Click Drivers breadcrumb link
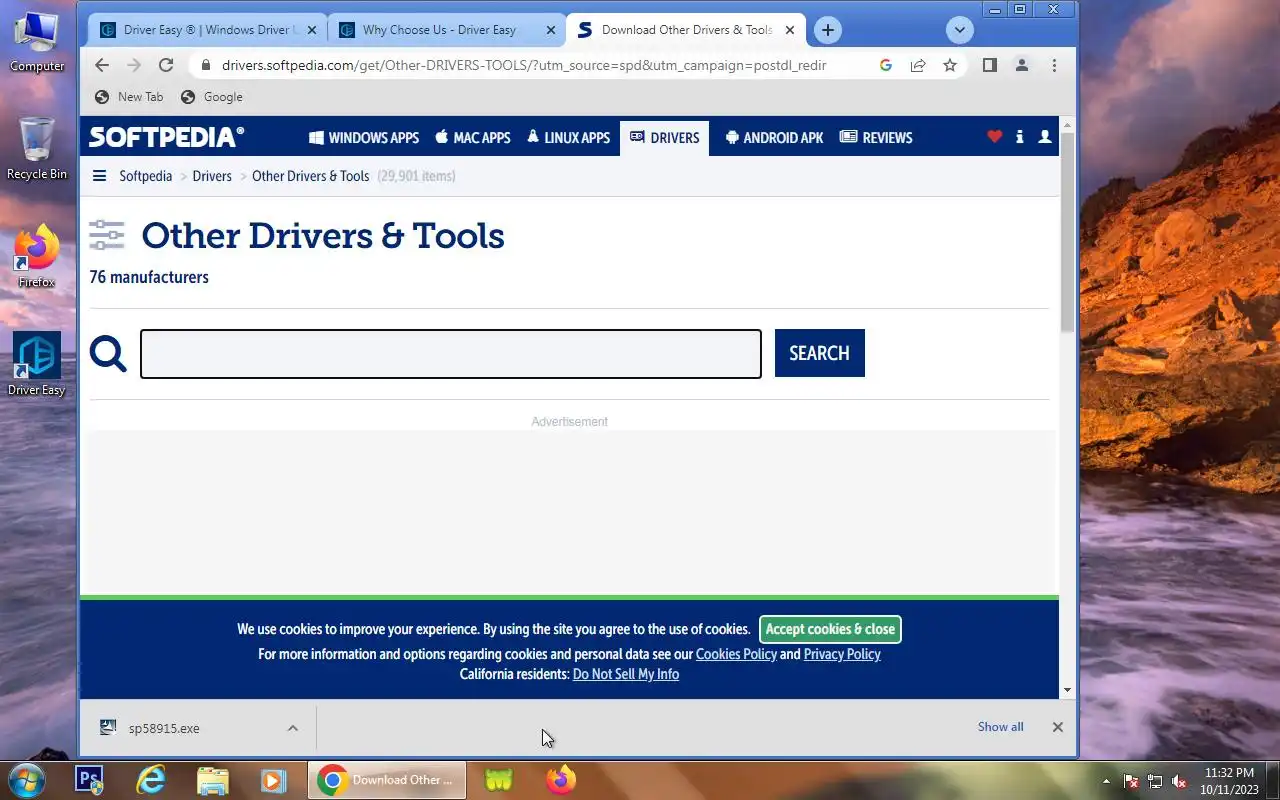The height and width of the screenshot is (800, 1280). (212, 176)
